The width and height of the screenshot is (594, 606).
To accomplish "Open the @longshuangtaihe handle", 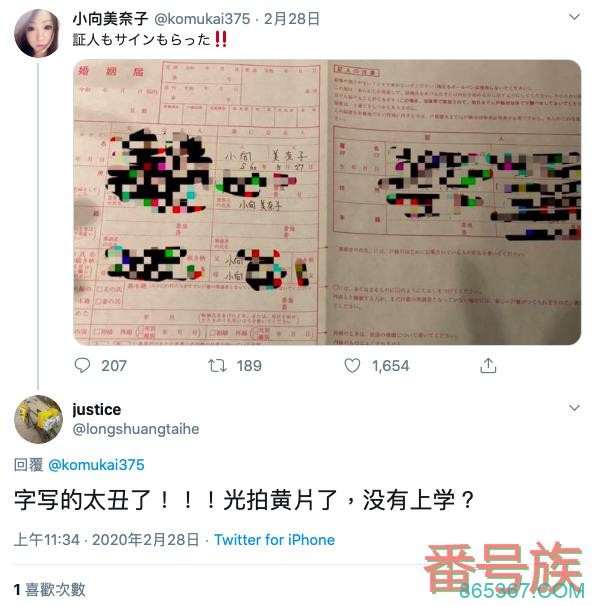I will tap(136, 429).
